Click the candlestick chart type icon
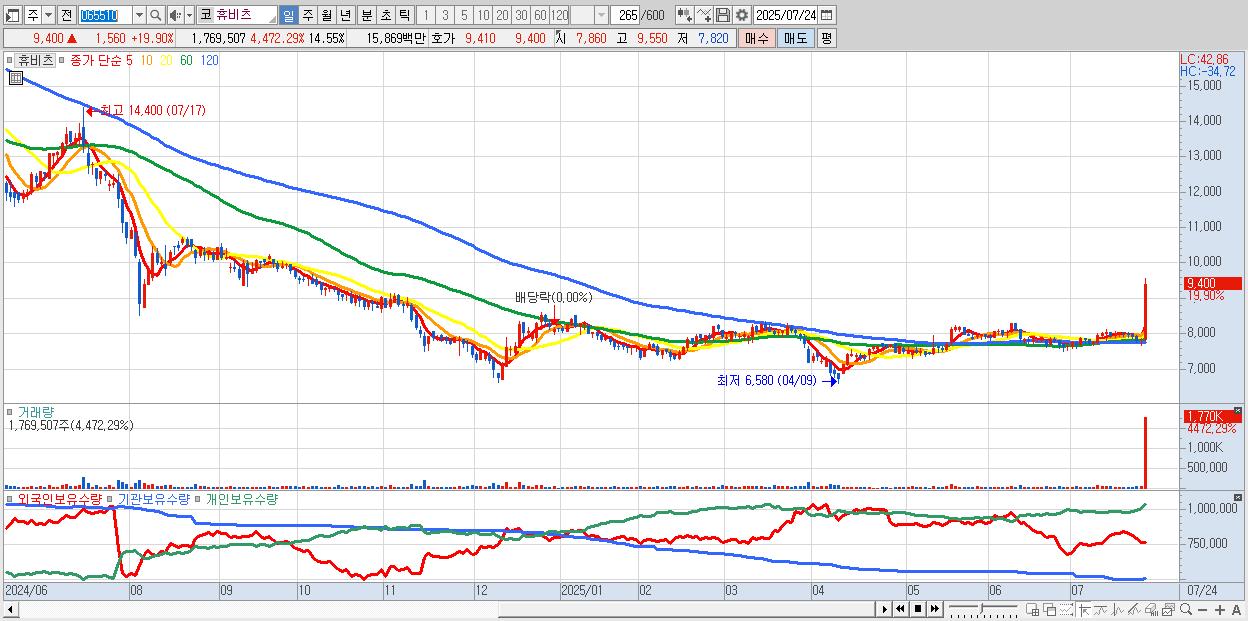Image resolution: width=1248 pixels, height=621 pixels. (x=685, y=15)
